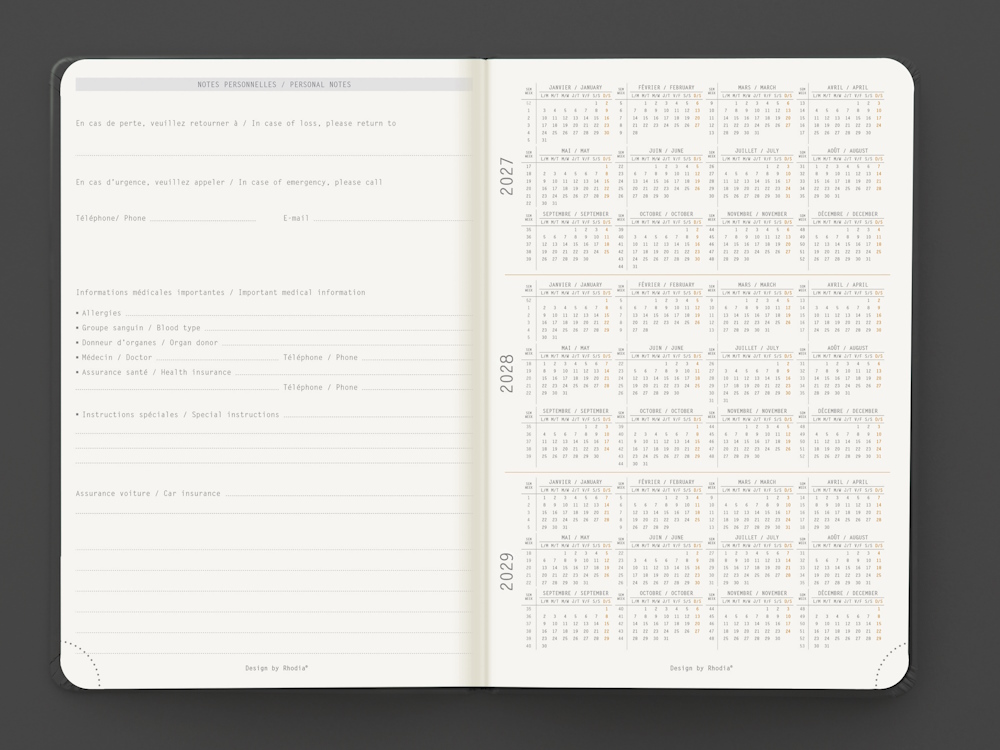Viewport: 1000px width, 750px height.
Task: Click 2027 "JUIN / JUNE" month header
Action: click(666, 151)
